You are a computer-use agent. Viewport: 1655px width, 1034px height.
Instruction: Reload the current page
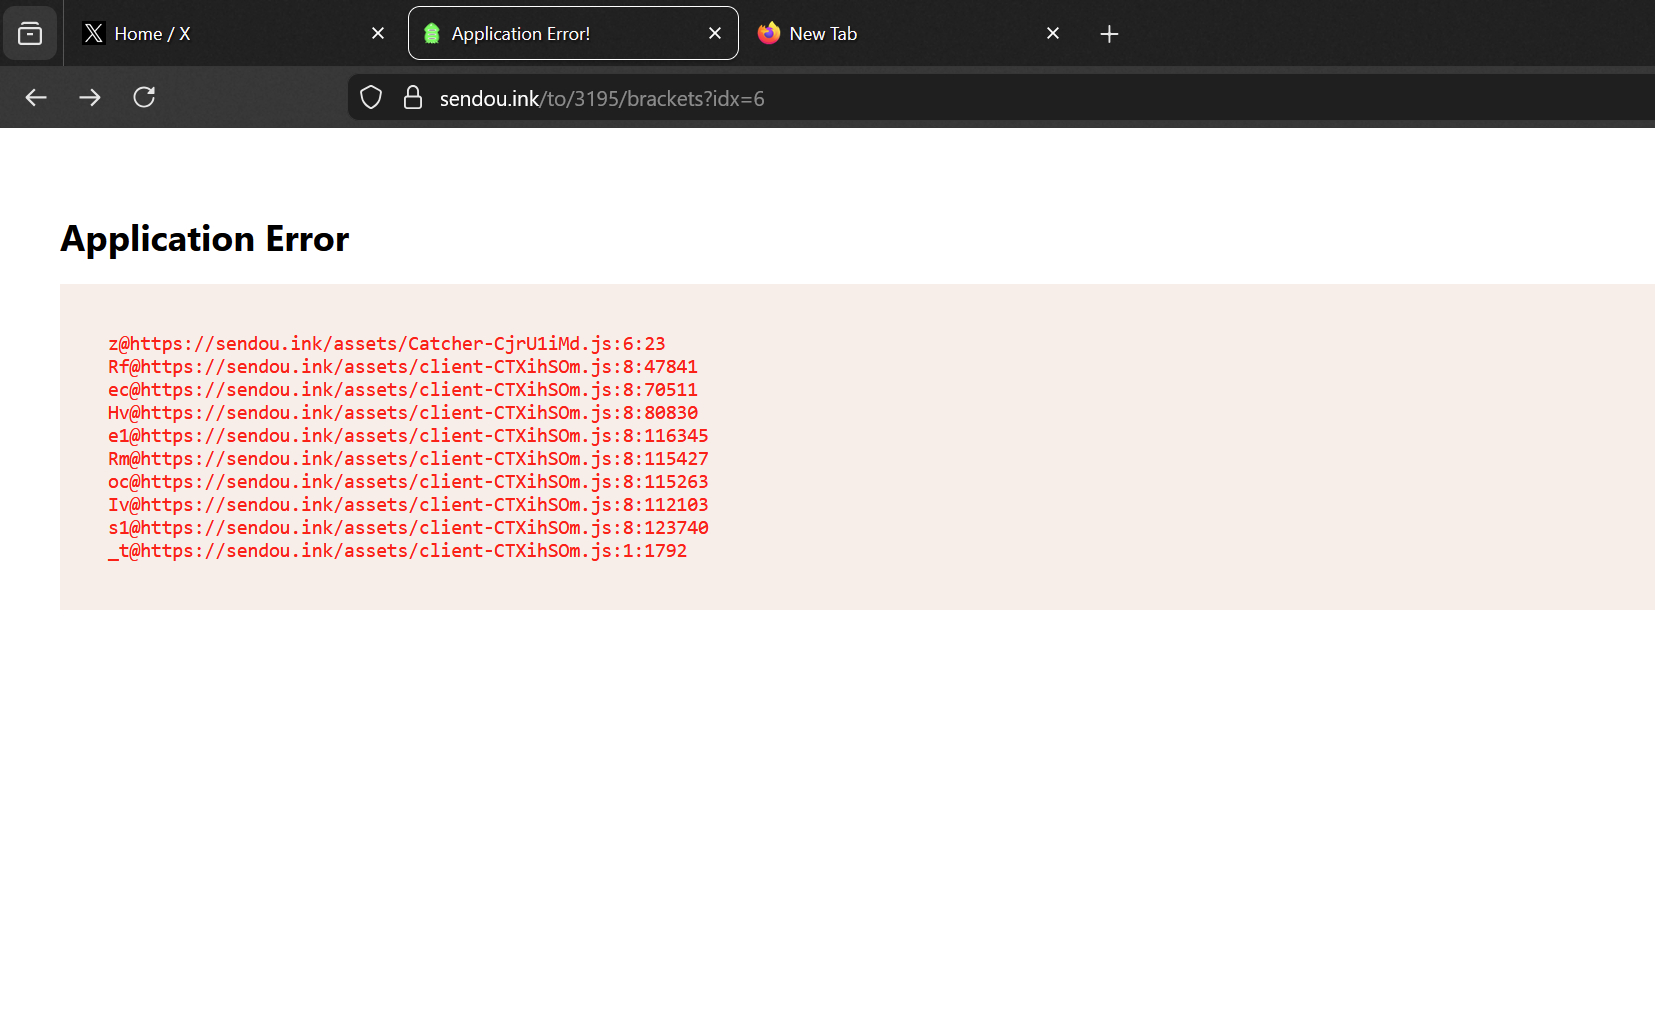pyautogui.click(x=144, y=98)
